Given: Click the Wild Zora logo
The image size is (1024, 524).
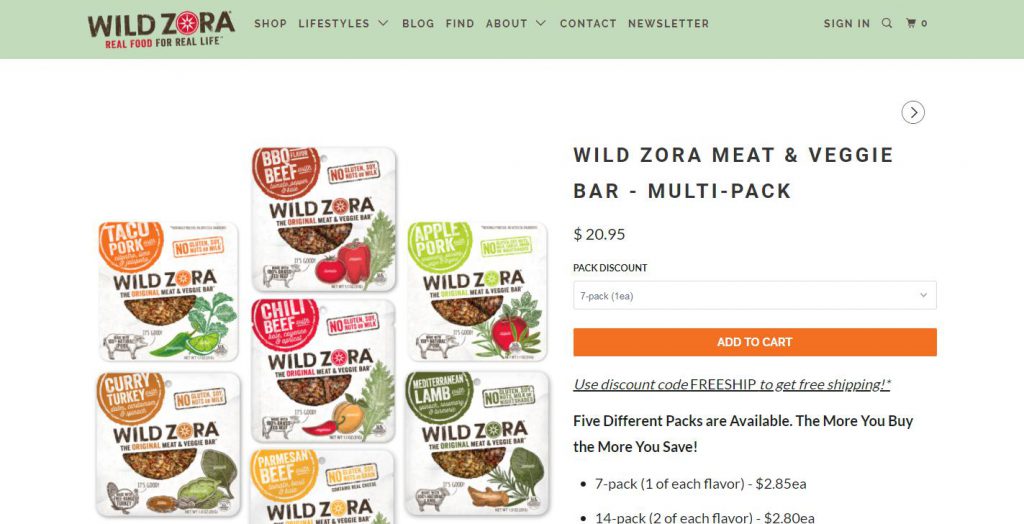Looking at the screenshot, I should click(161, 29).
